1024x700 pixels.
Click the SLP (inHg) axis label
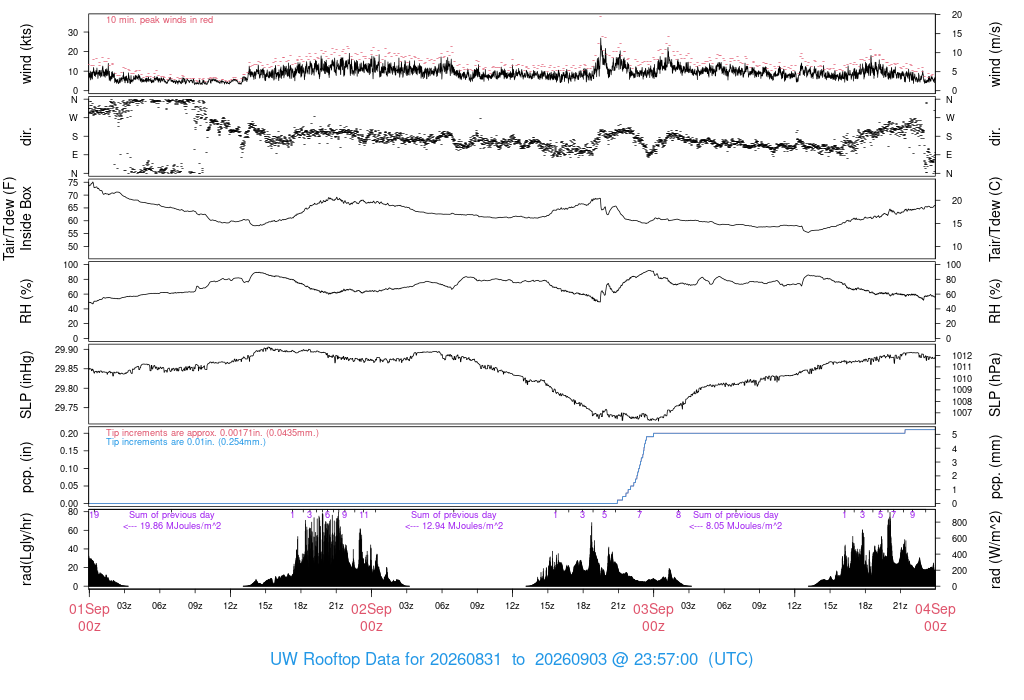click(26, 385)
